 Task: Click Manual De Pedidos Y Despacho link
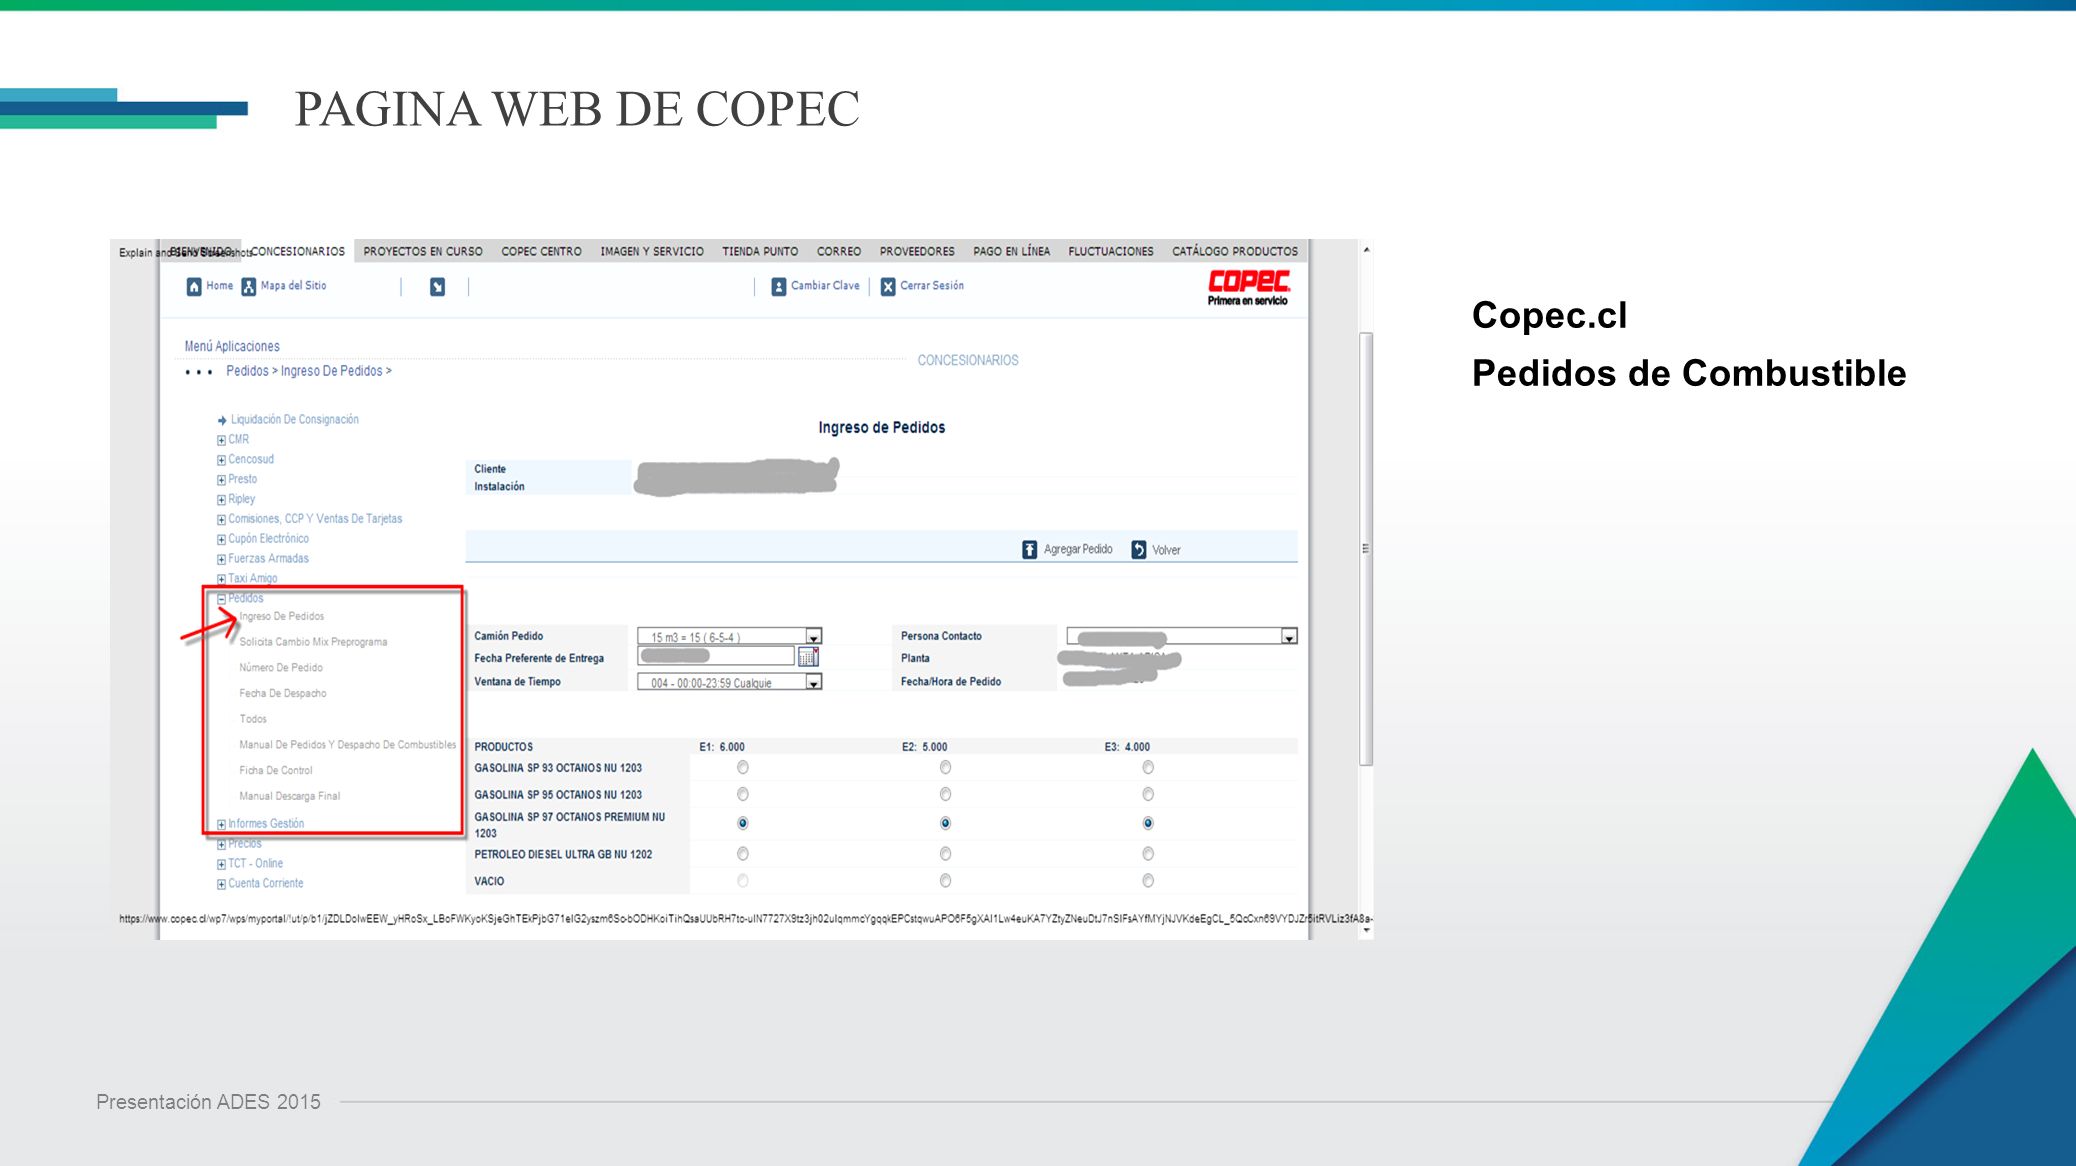347,745
